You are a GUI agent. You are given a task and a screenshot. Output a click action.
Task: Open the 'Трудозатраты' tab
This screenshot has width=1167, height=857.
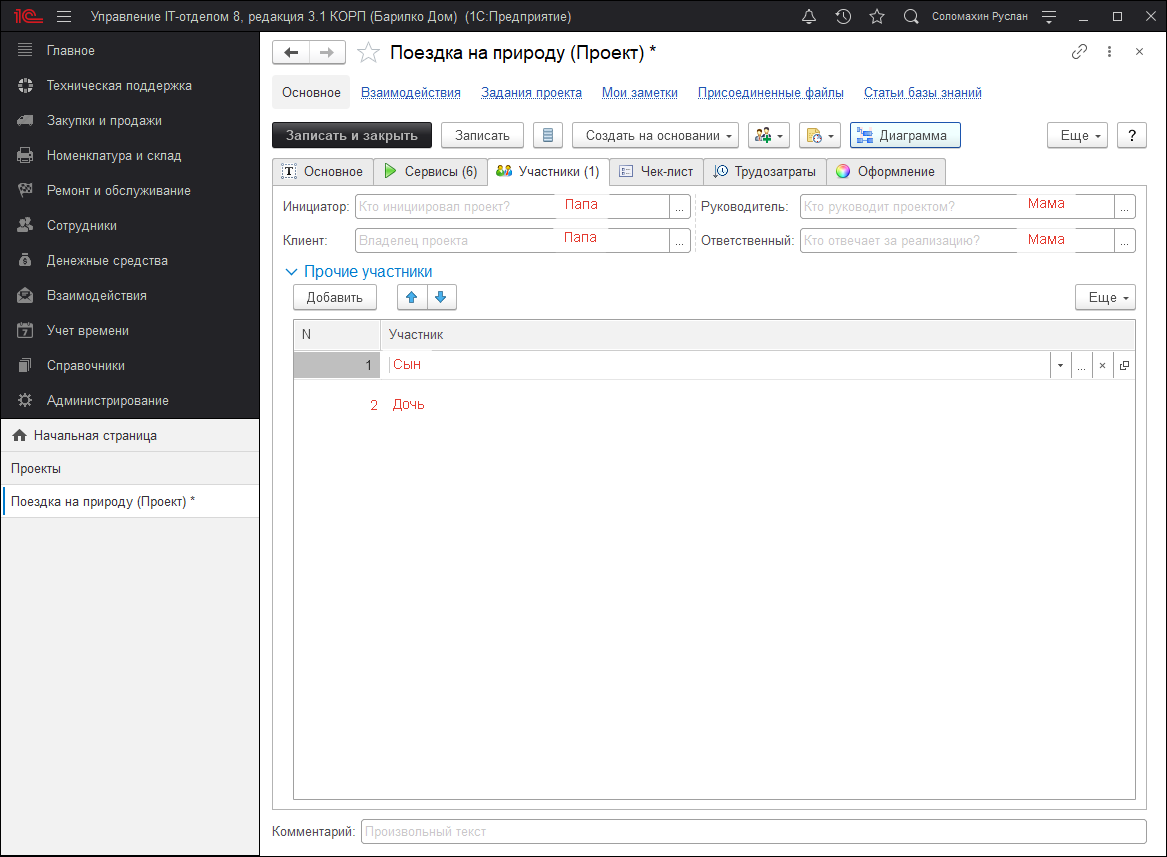click(765, 171)
